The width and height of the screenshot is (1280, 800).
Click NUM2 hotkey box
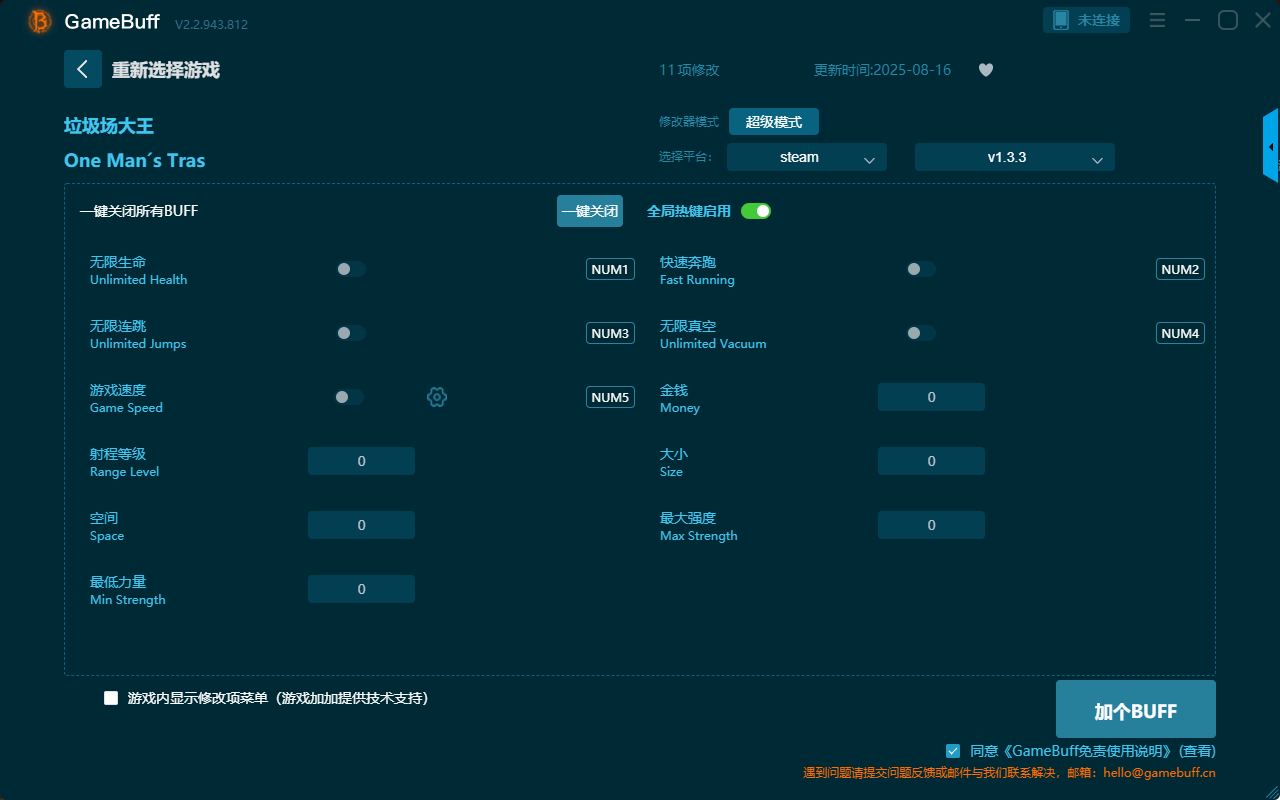point(1180,269)
